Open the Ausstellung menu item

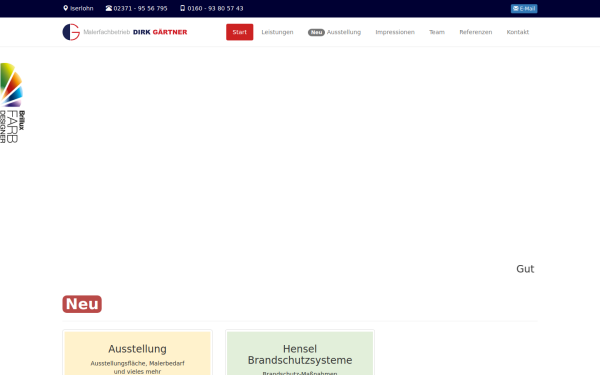[334, 32]
